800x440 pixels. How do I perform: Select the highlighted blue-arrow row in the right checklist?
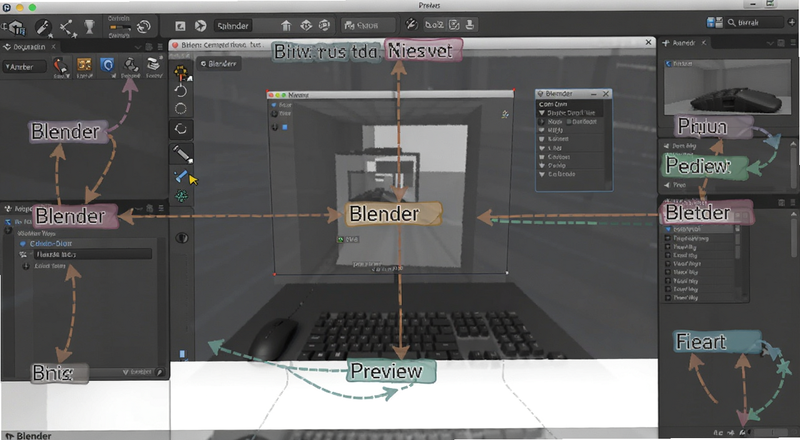click(x=700, y=230)
